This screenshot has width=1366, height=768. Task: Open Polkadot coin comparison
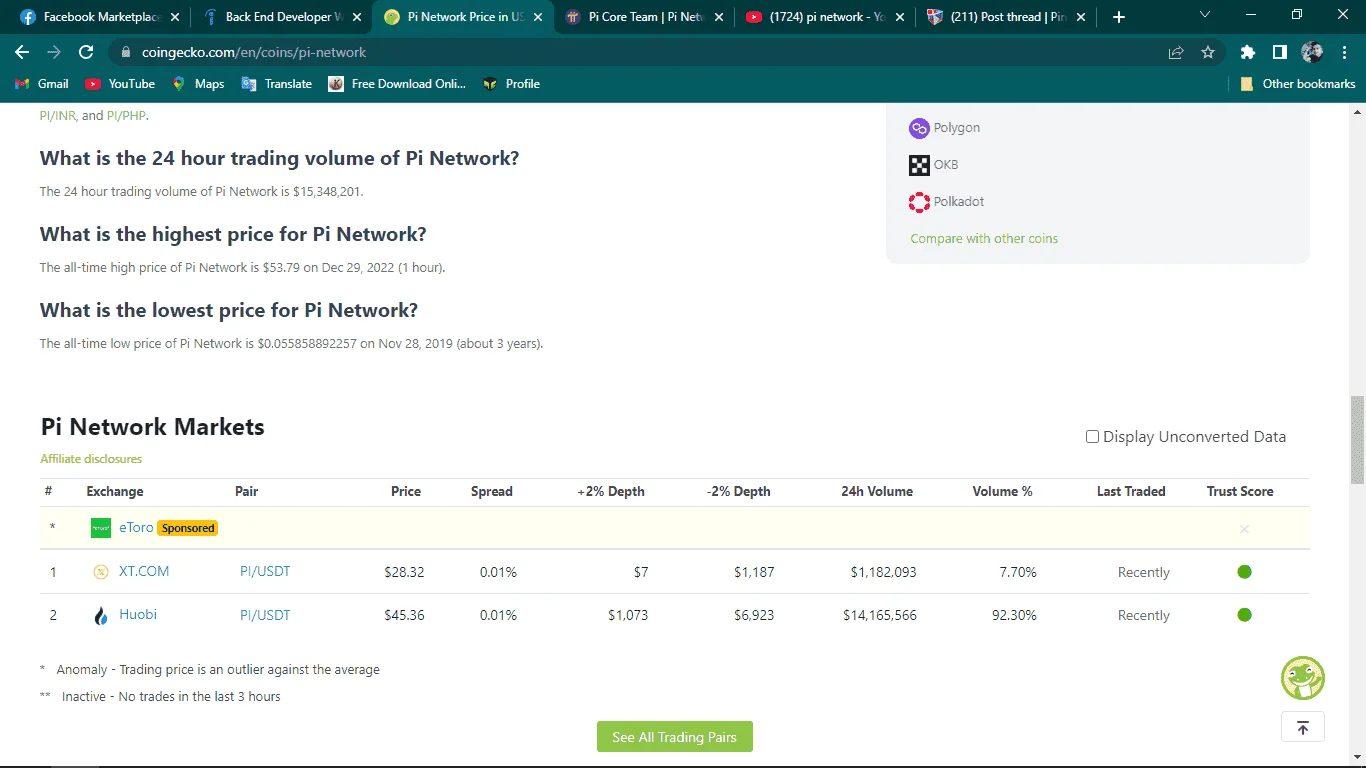[946, 202]
